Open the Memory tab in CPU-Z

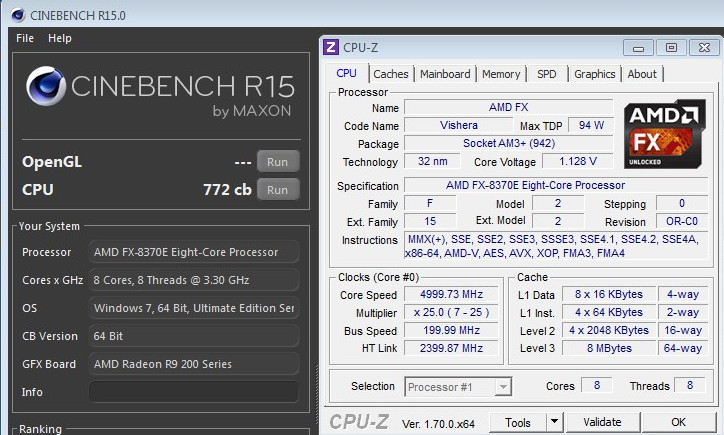coord(501,74)
